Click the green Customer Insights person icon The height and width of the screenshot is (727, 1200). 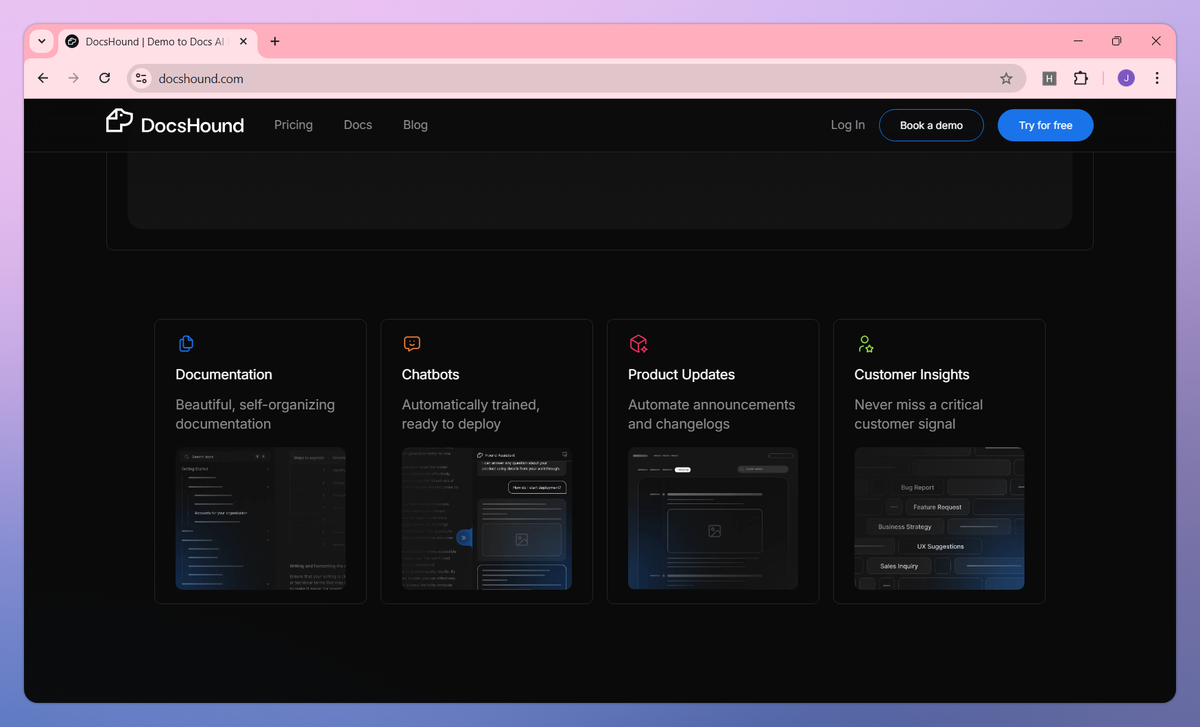click(x=865, y=343)
